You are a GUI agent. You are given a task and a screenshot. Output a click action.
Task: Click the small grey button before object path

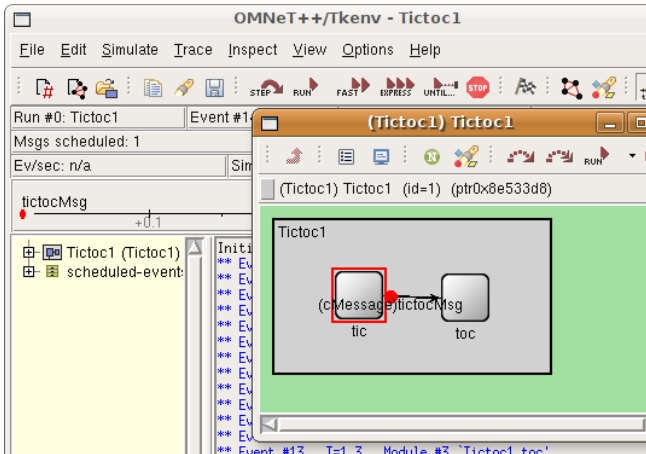[x=268, y=189]
